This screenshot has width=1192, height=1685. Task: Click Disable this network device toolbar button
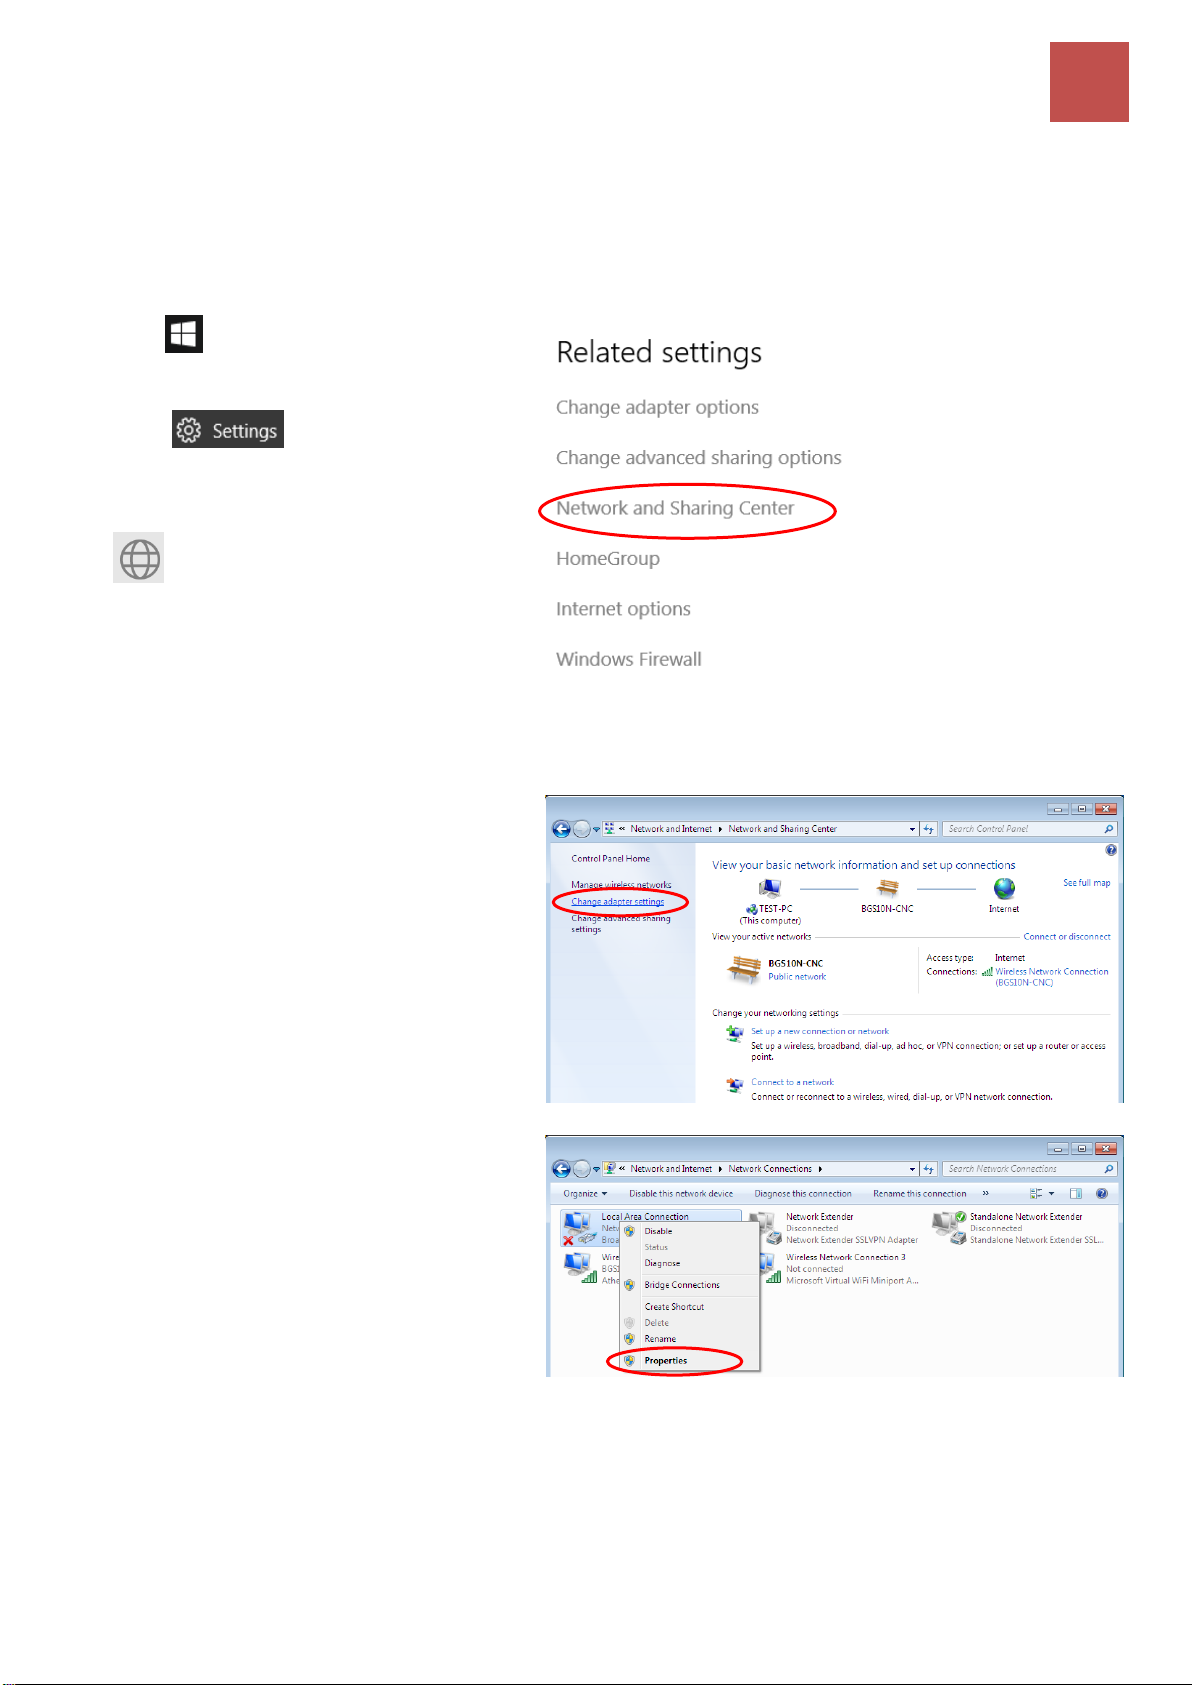pyautogui.click(x=680, y=1193)
